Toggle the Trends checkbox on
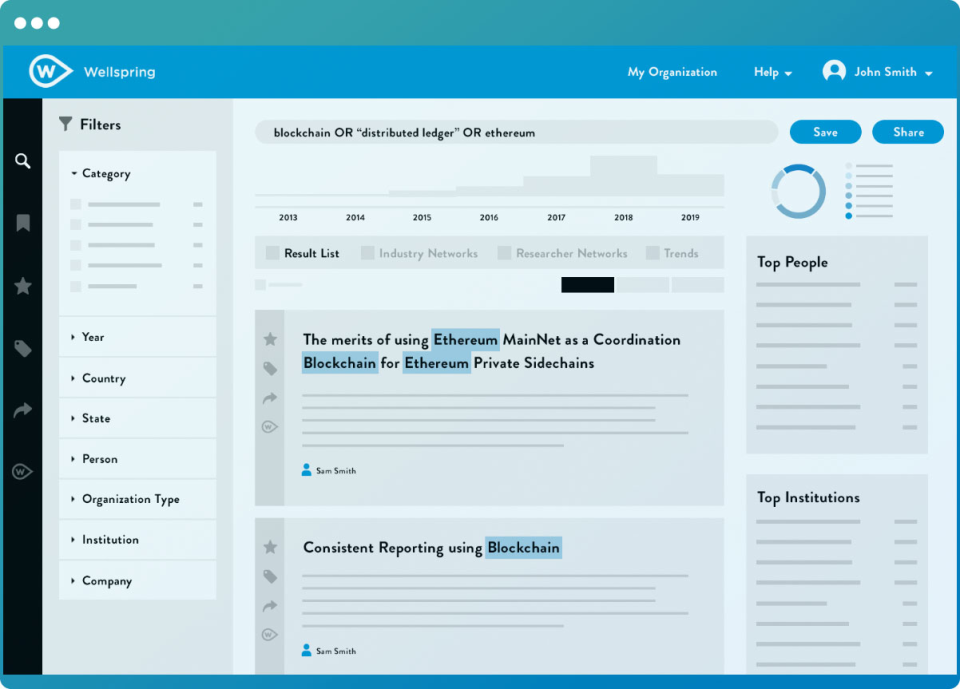 pos(651,252)
